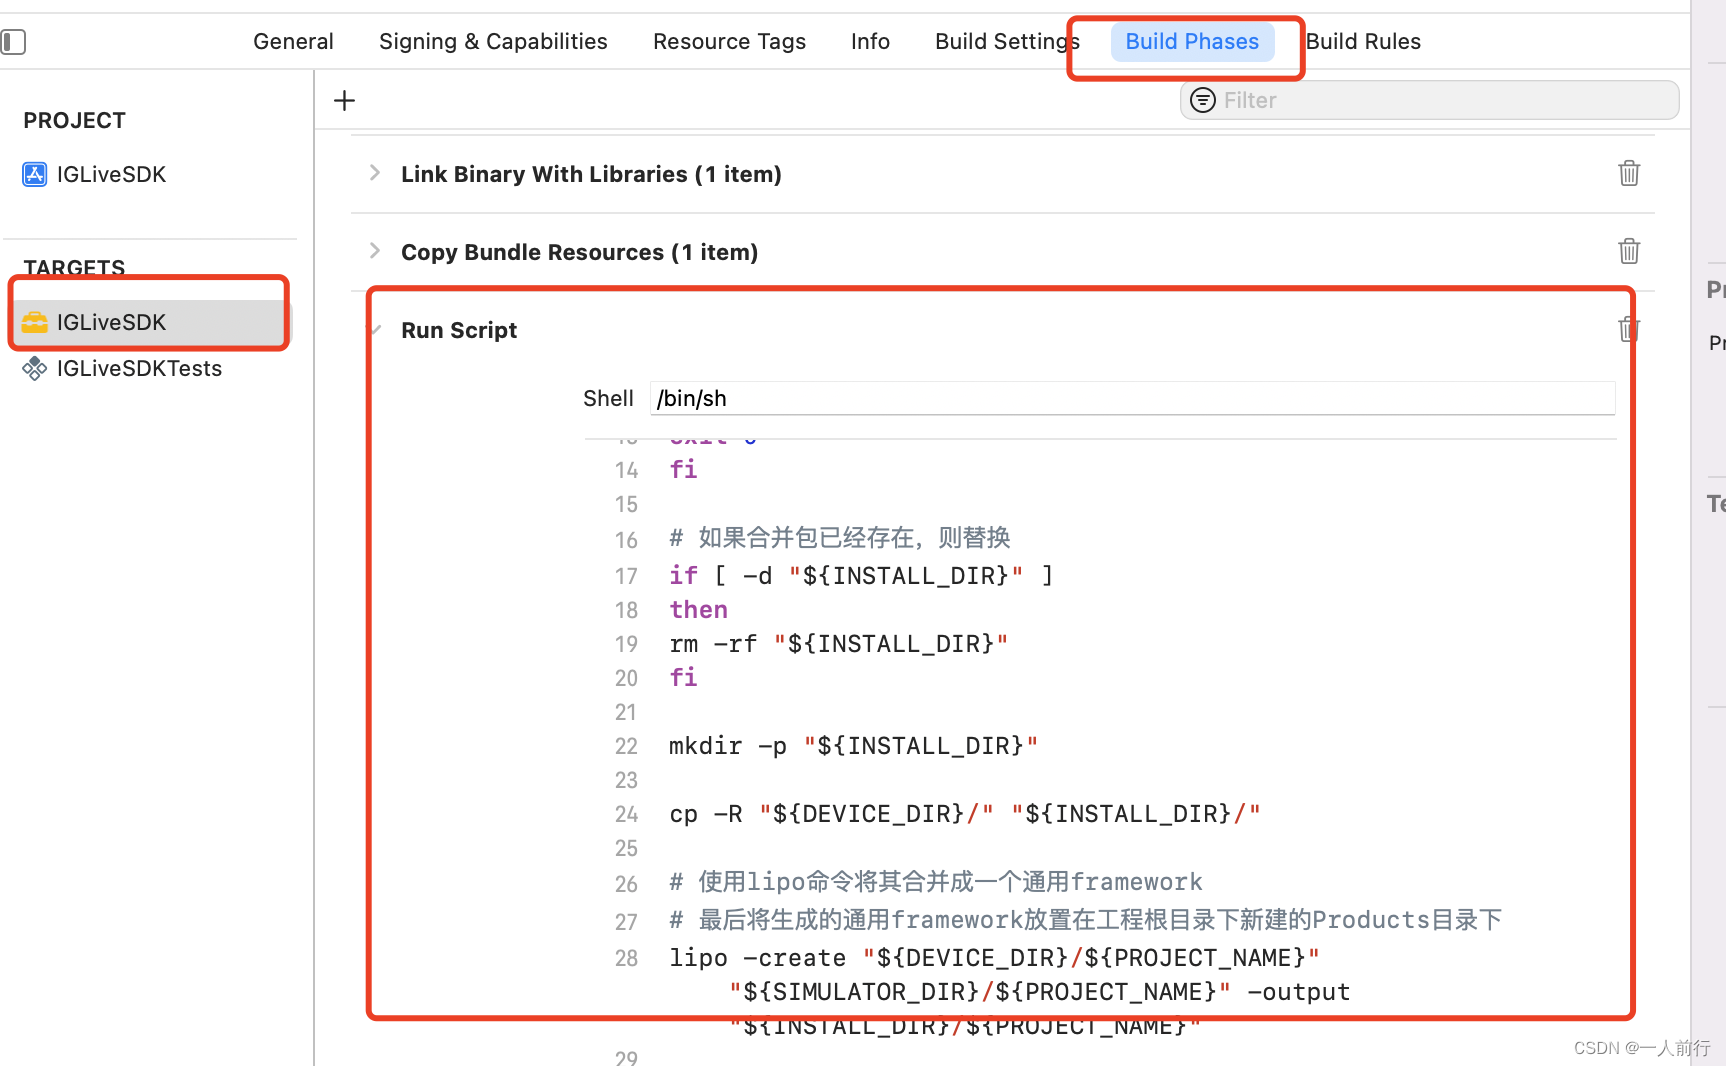
Task: Click the Copy Bundle Resources title
Action: click(579, 252)
